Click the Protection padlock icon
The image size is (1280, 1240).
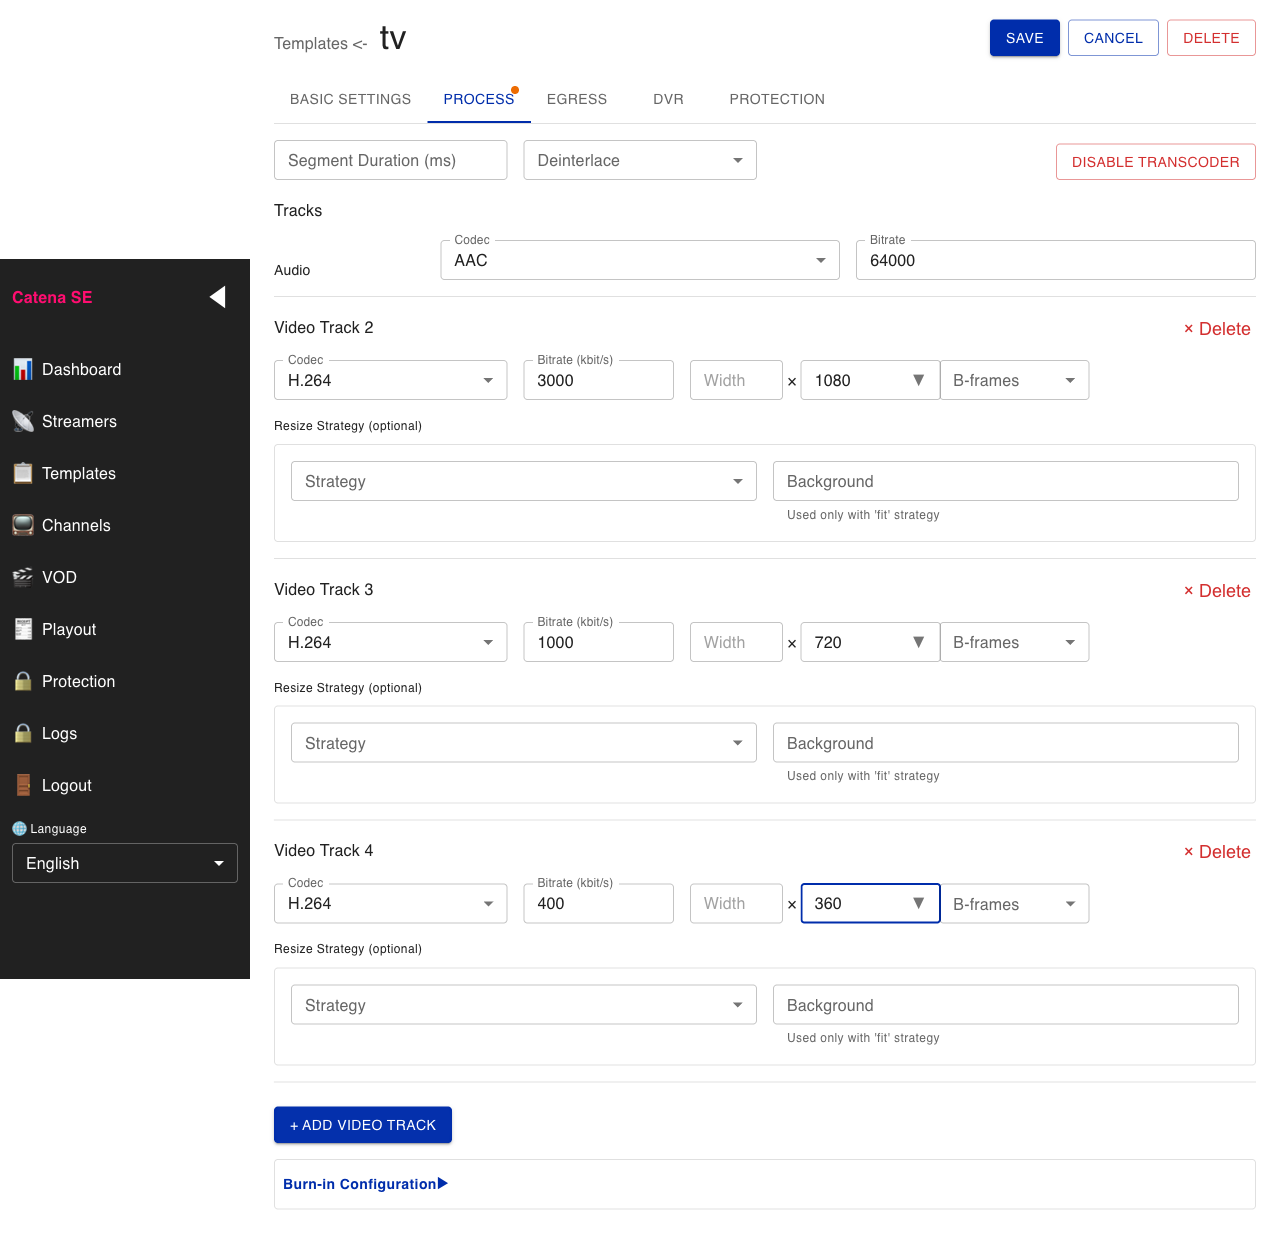(x=22, y=681)
